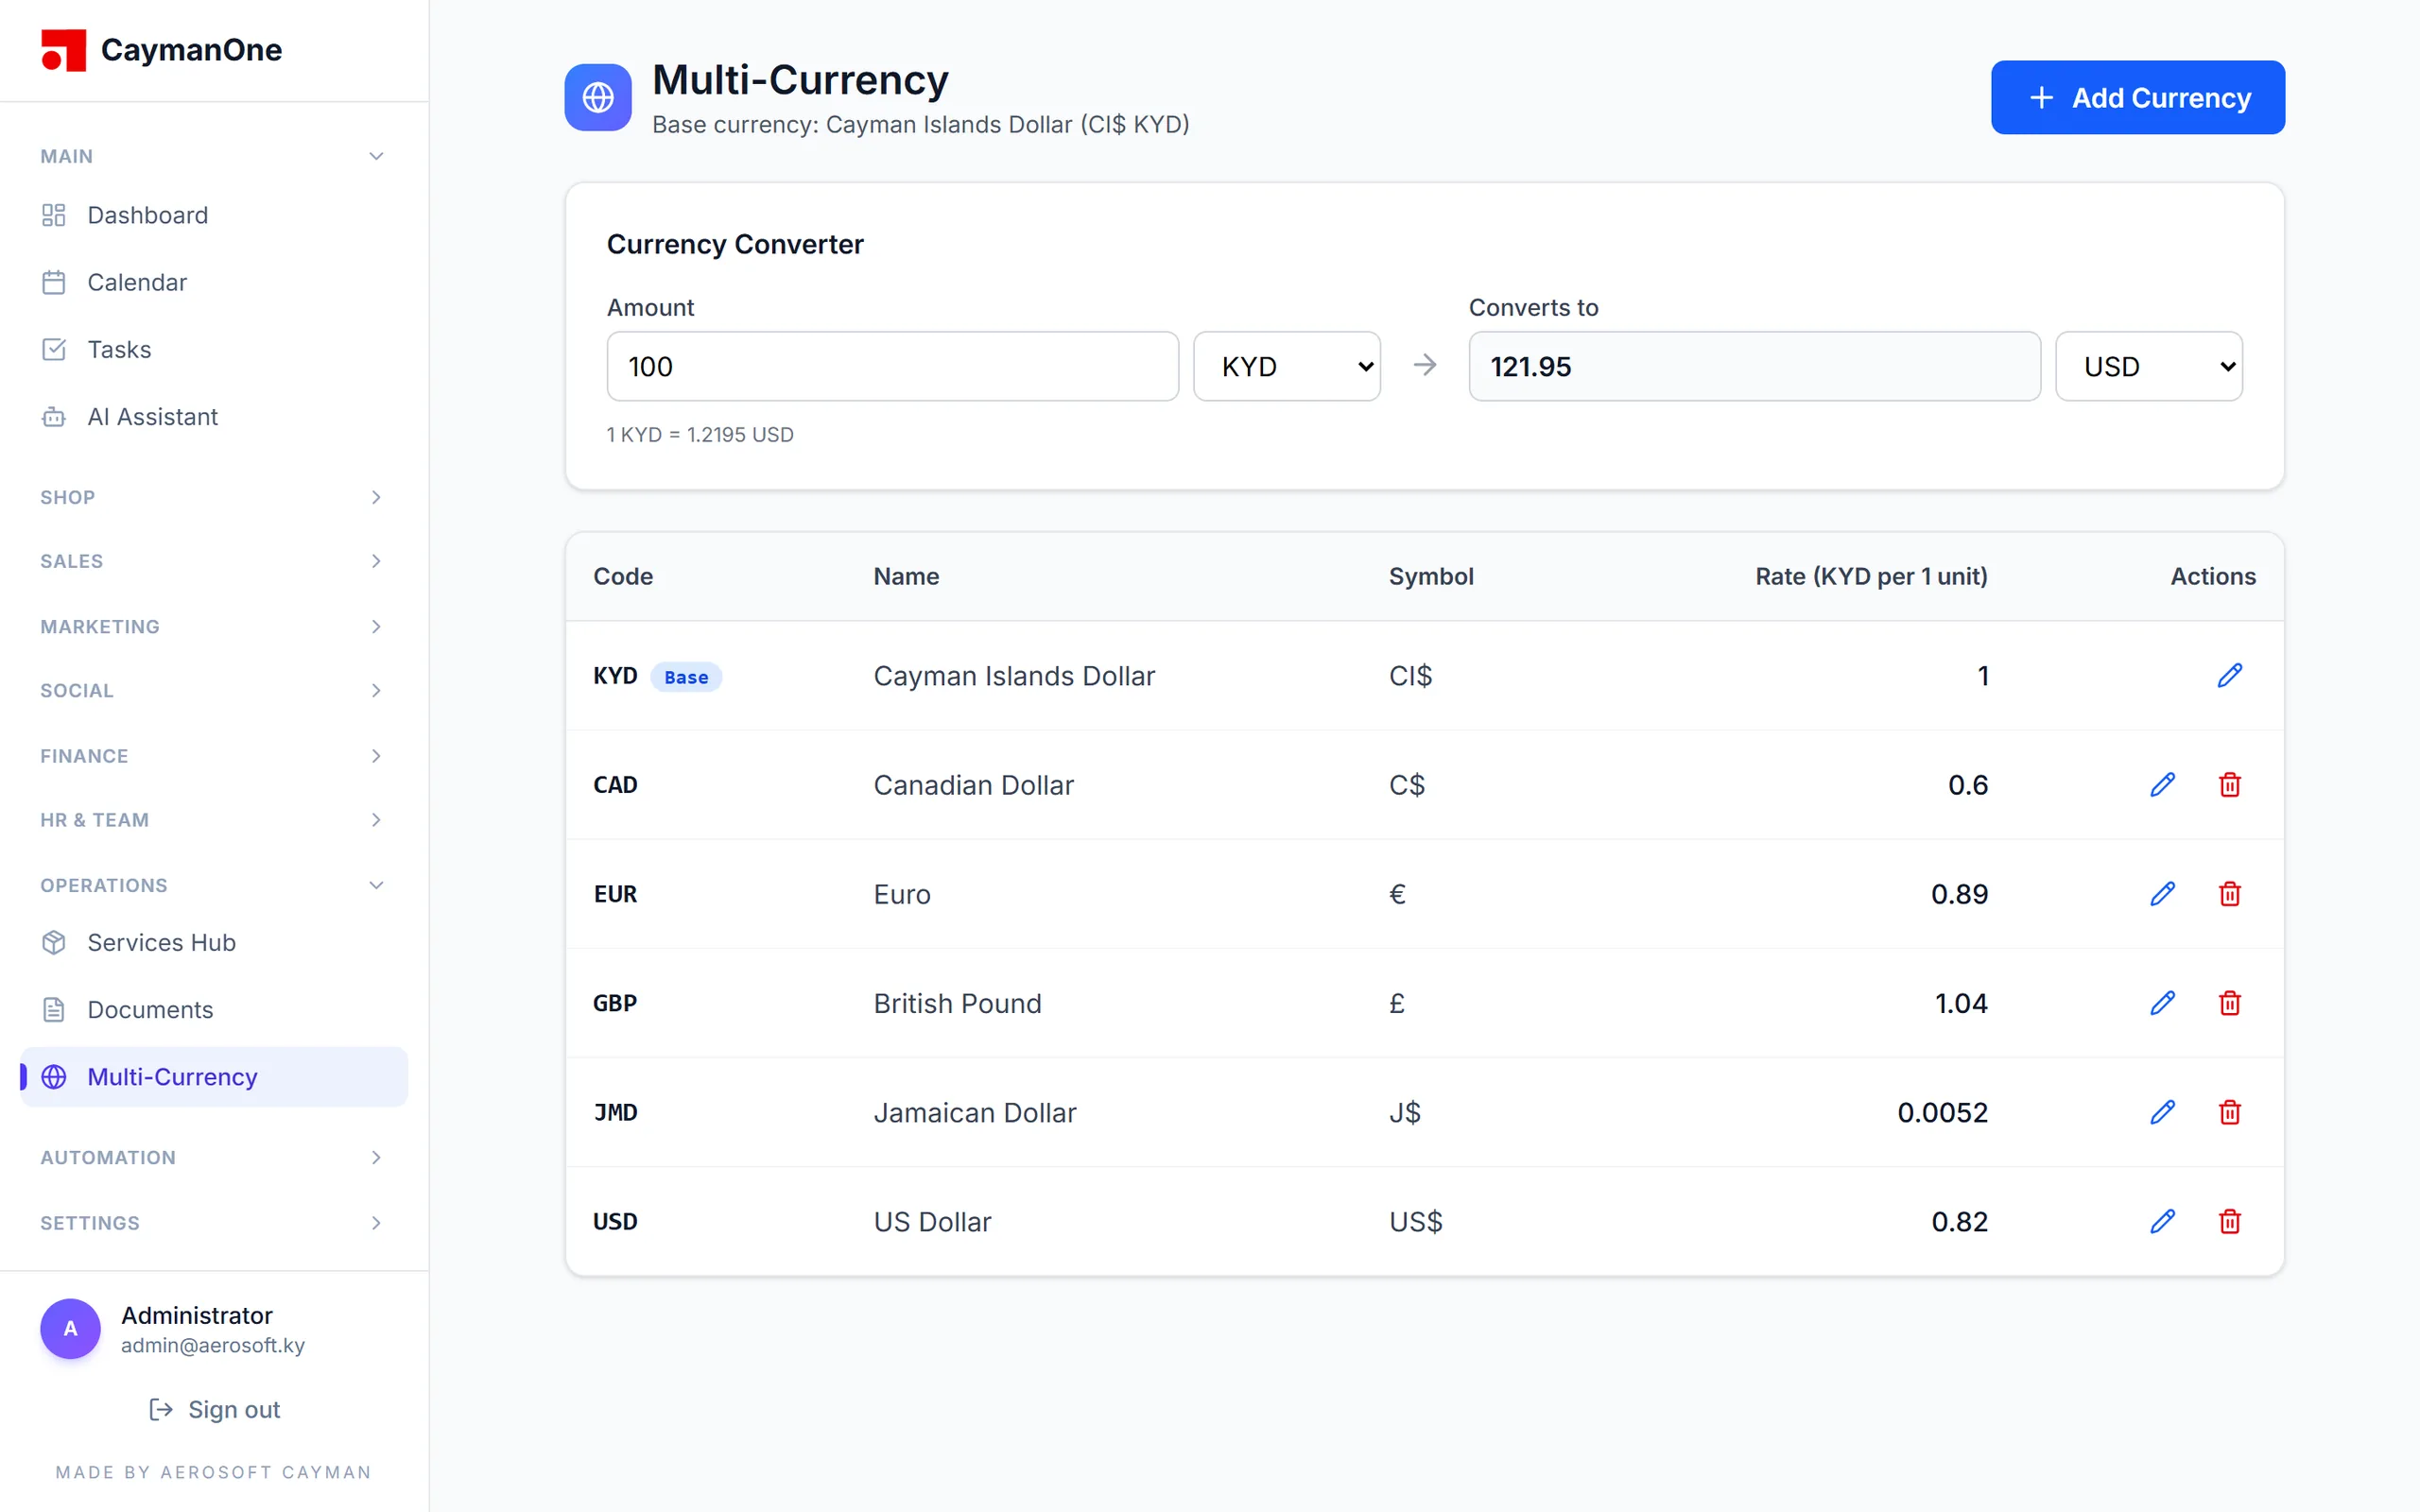The height and width of the screenshot is (1512, 2420).
Task: Open the Tasks page
Action: pyautogui.click(x=213, y=349)
